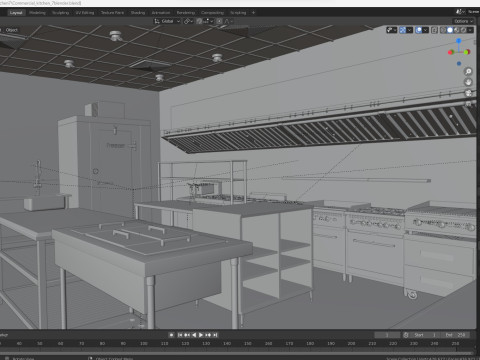Toggle viewport overlays

(x=419, y=30)
